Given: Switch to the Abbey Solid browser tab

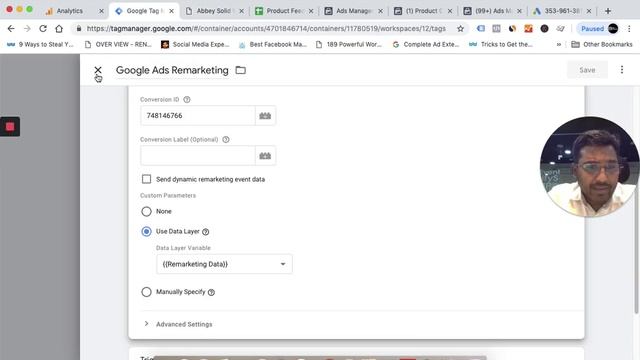Looking at the screenshot, I should 213,11.
